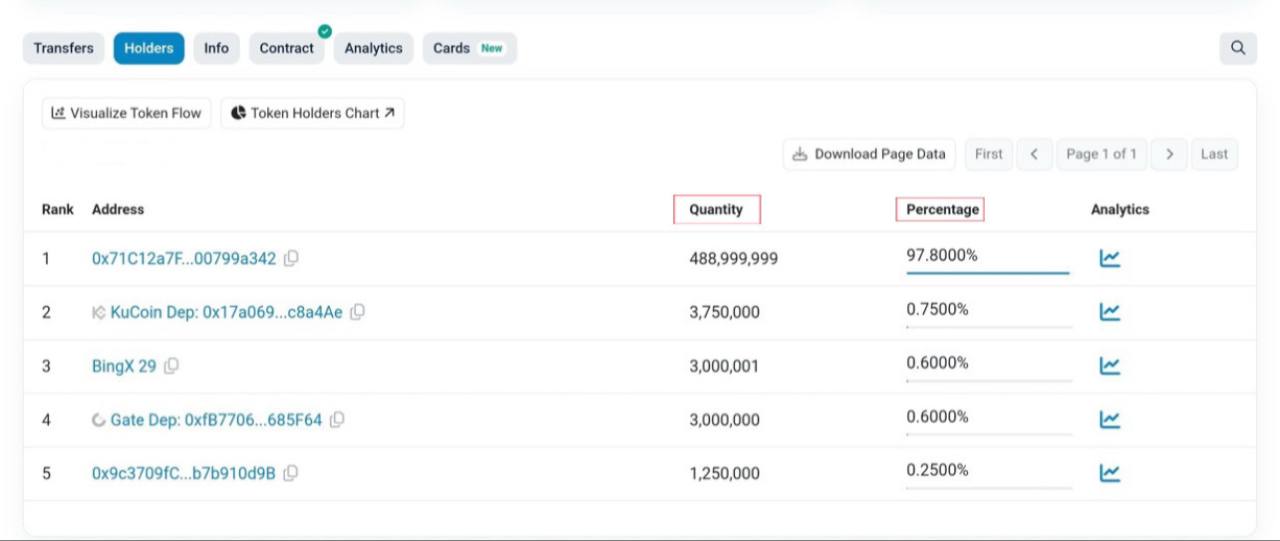Copy the 0x9c3709fC holder address
The height and width of the screenshot is (541, 1280).
pyautogui.click(x=291, y=473)
